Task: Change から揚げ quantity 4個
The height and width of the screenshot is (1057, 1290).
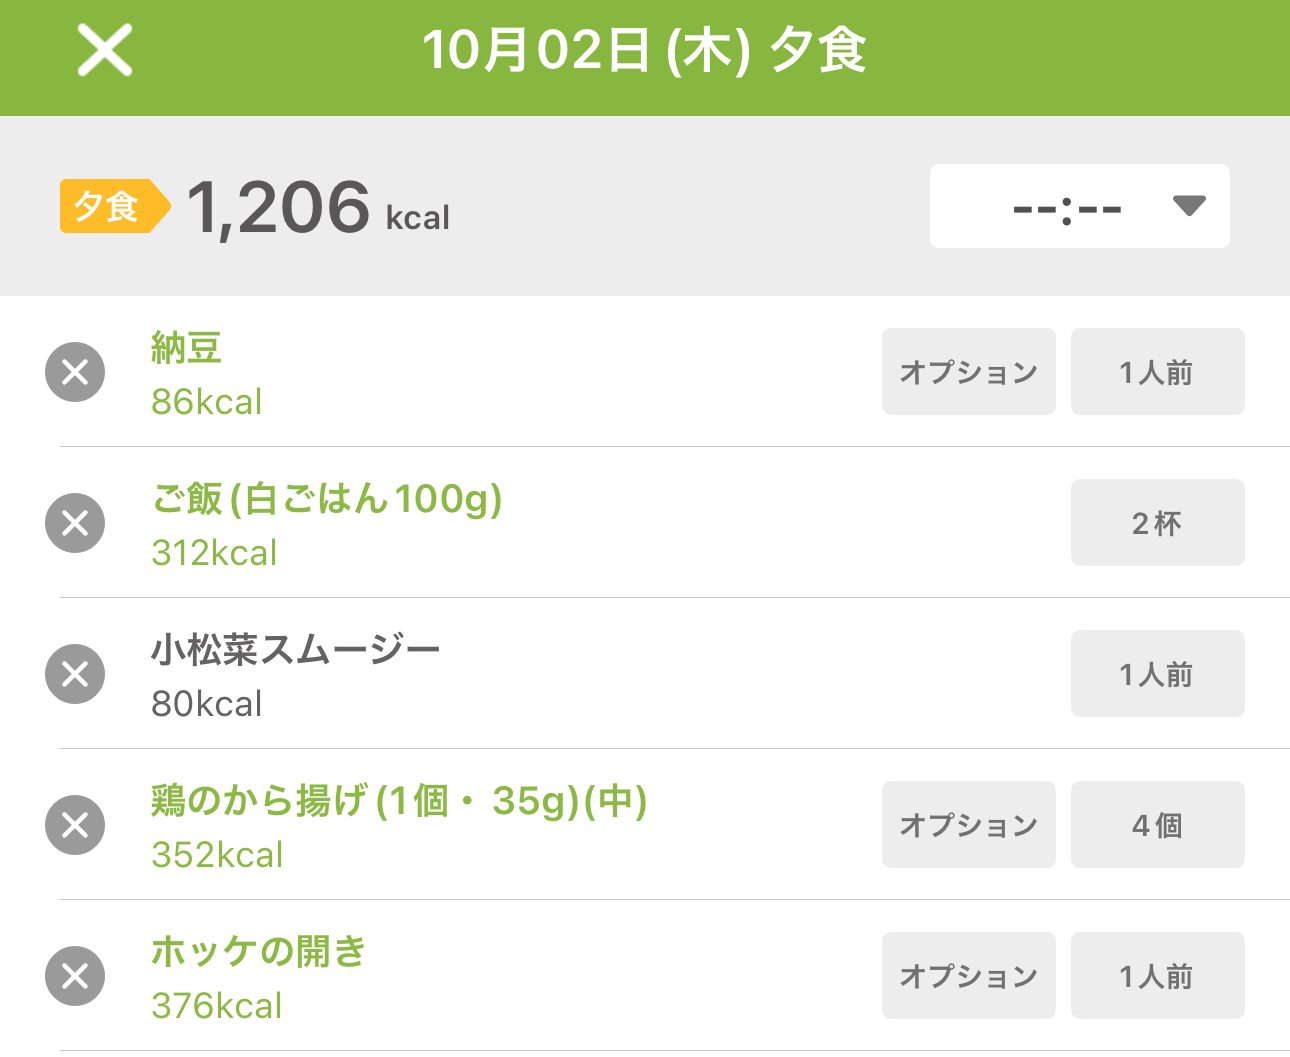Action: coord(1157,825)
